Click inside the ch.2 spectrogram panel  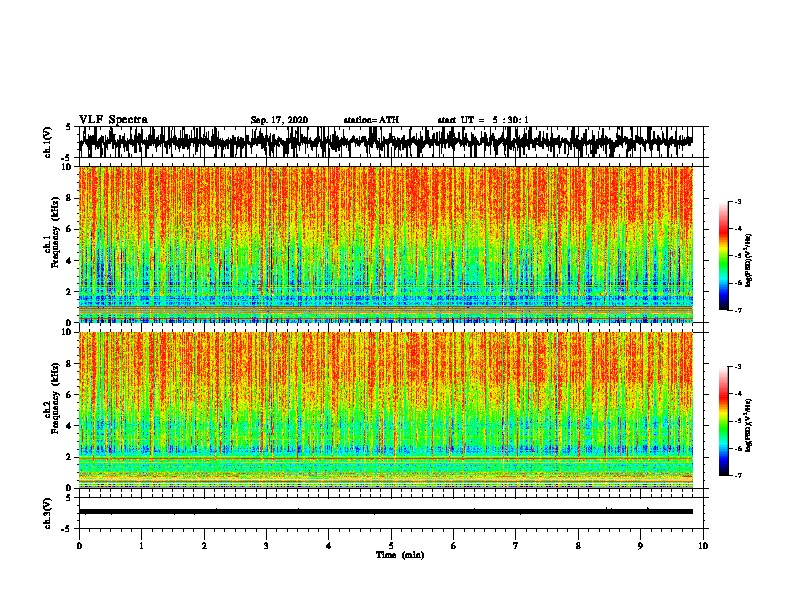386,410
